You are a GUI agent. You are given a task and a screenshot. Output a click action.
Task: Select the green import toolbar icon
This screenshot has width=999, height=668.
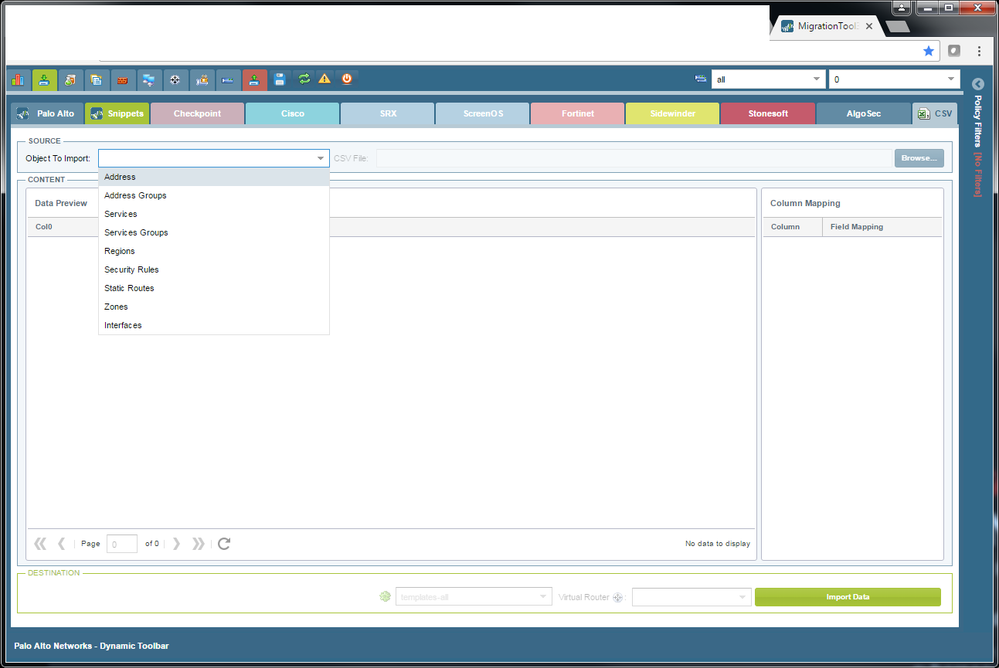tap(45, 79)
